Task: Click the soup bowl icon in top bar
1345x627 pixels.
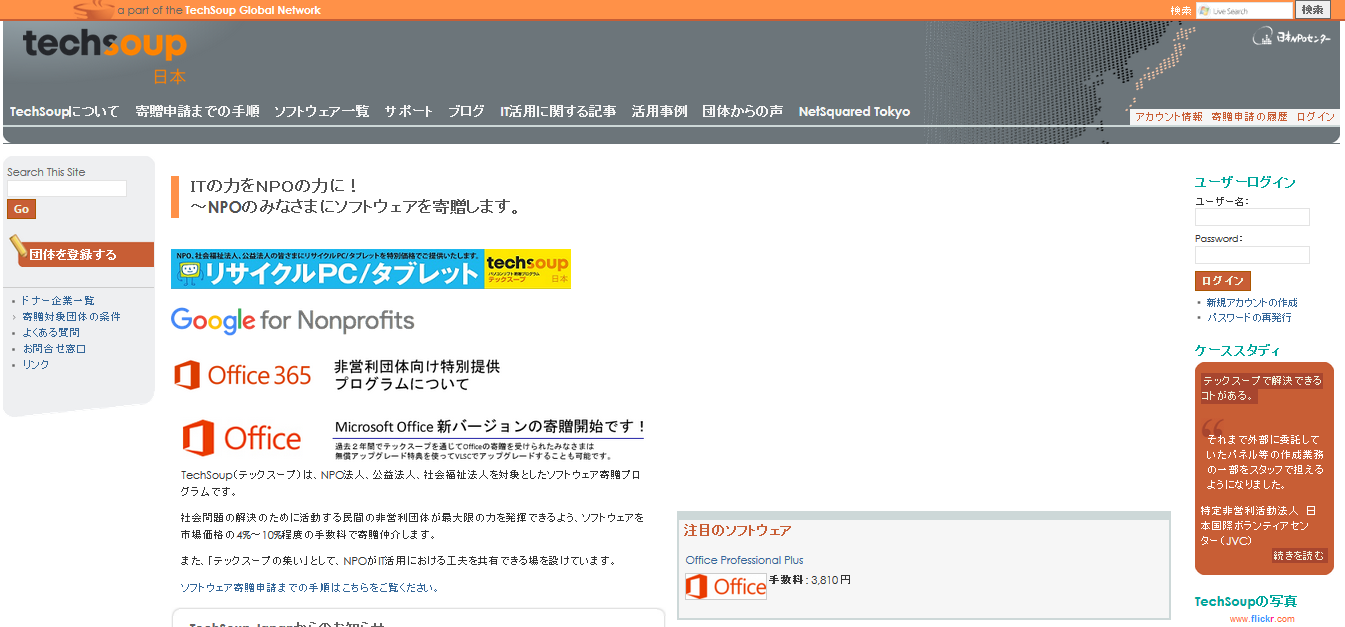Action: click(x=93, y=10)
